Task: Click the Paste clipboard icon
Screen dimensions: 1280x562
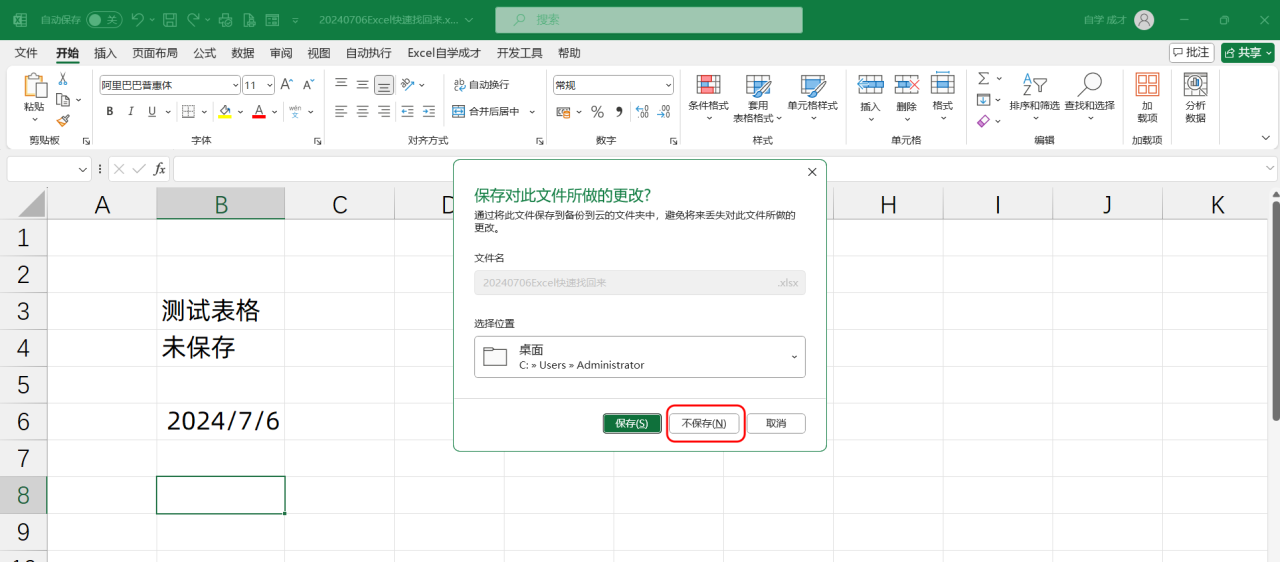Action: pyautogui.click(x=34, y=86)
